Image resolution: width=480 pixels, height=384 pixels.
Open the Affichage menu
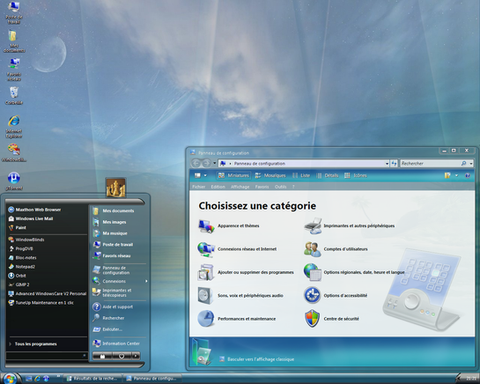[x=240, y=187]
